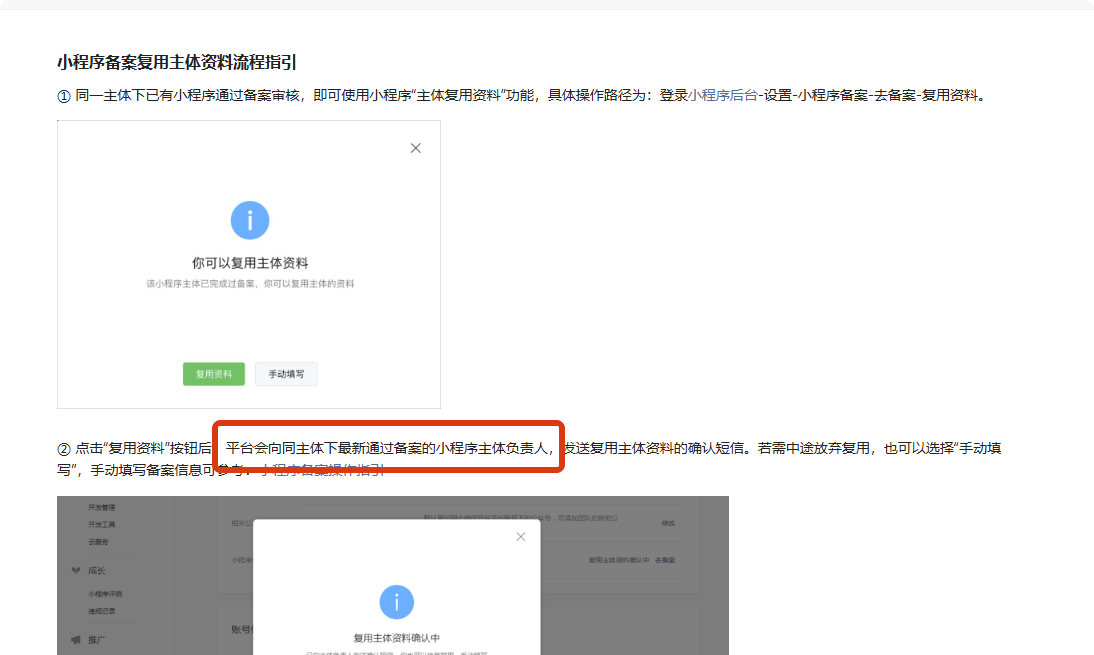
Task: Open 违规记录 in the sidebar
Action: 102,611
